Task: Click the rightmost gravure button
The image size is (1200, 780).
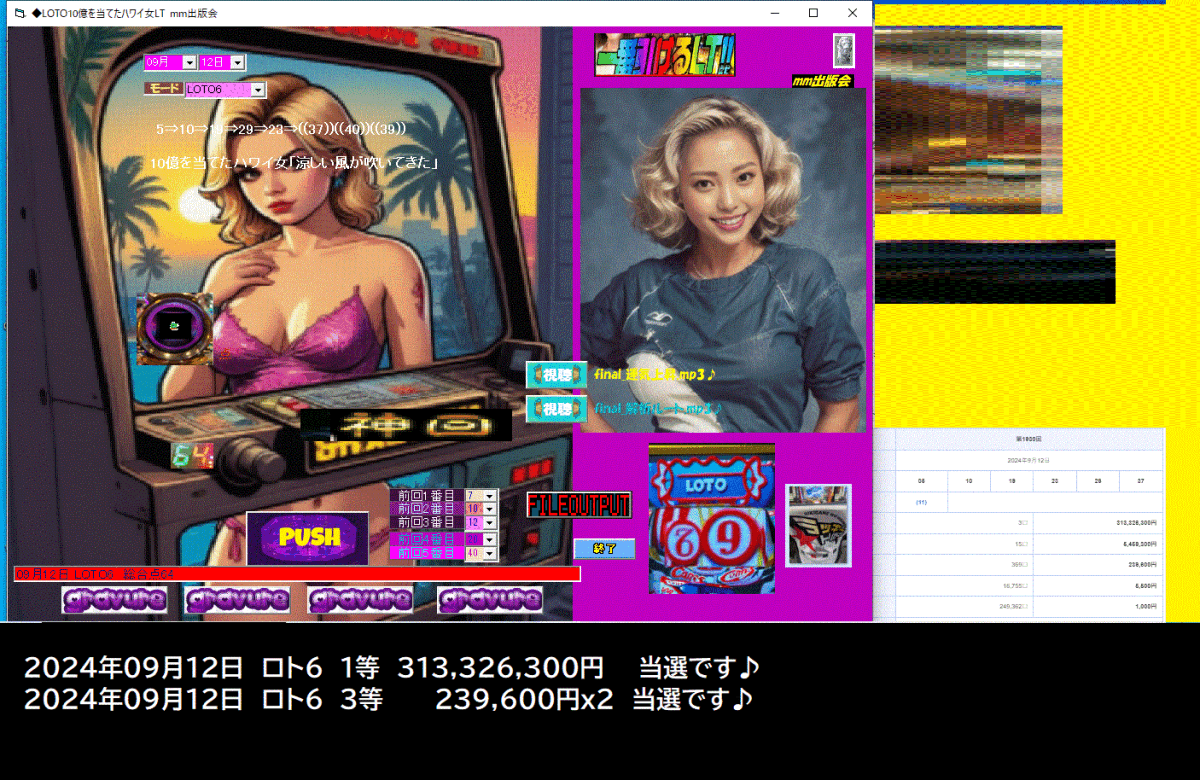Action: pos(490,600)
